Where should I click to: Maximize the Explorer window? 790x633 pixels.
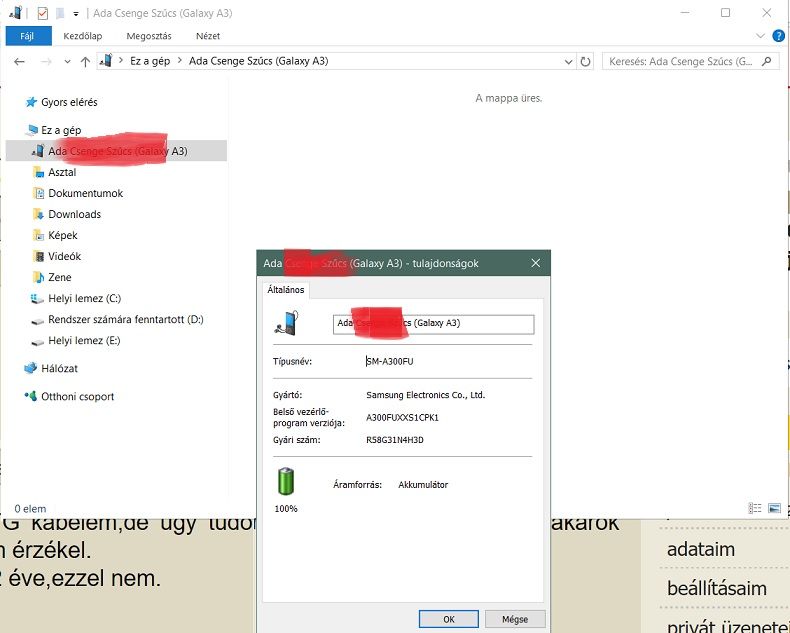(x=725, y=13)
